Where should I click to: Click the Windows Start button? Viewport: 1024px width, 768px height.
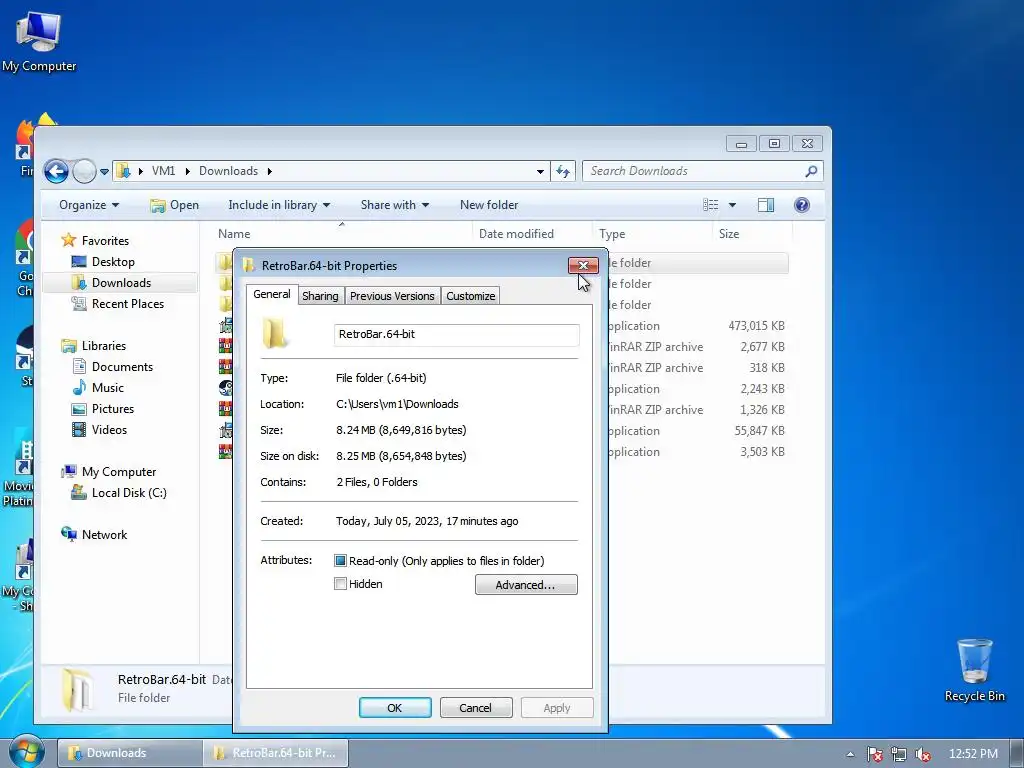(x=27, y=752)
